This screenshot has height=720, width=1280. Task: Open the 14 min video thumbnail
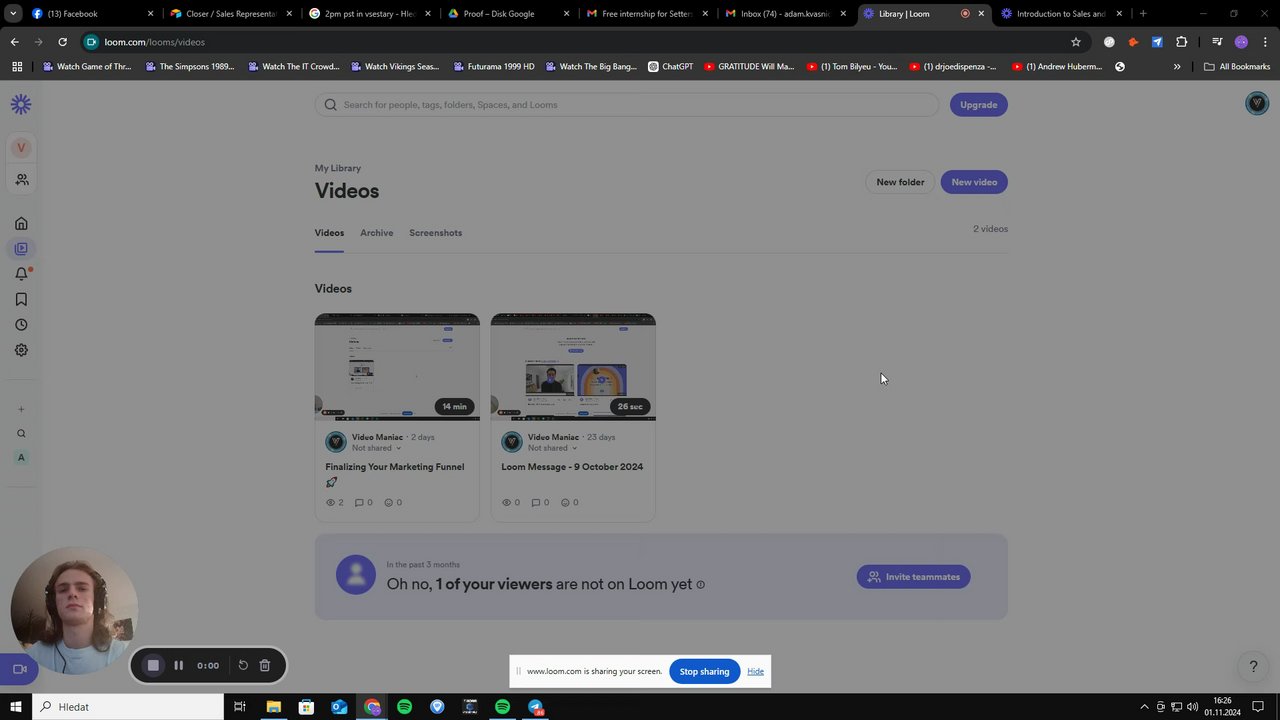tap(397, 367)
